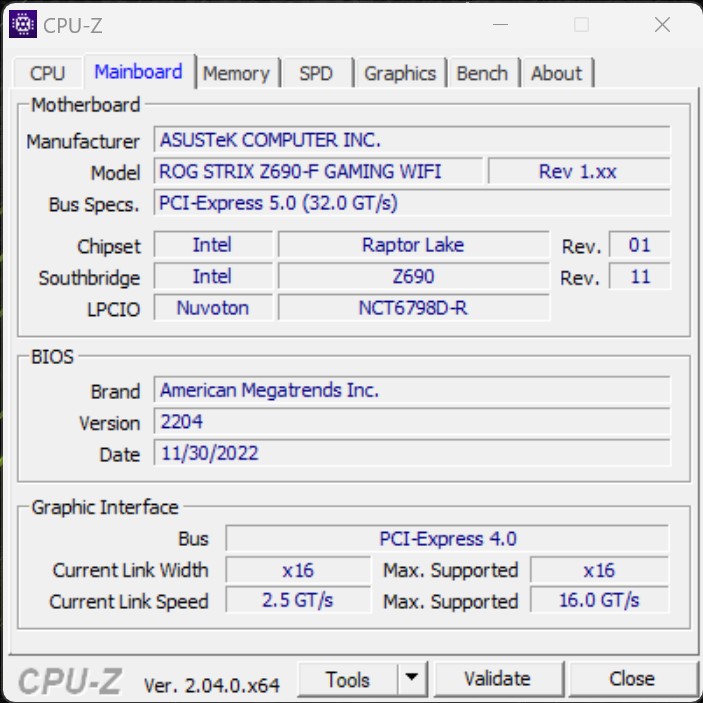View the About tab
The height and width of the screenshot is (703, 703).
(x=556, y=73)
